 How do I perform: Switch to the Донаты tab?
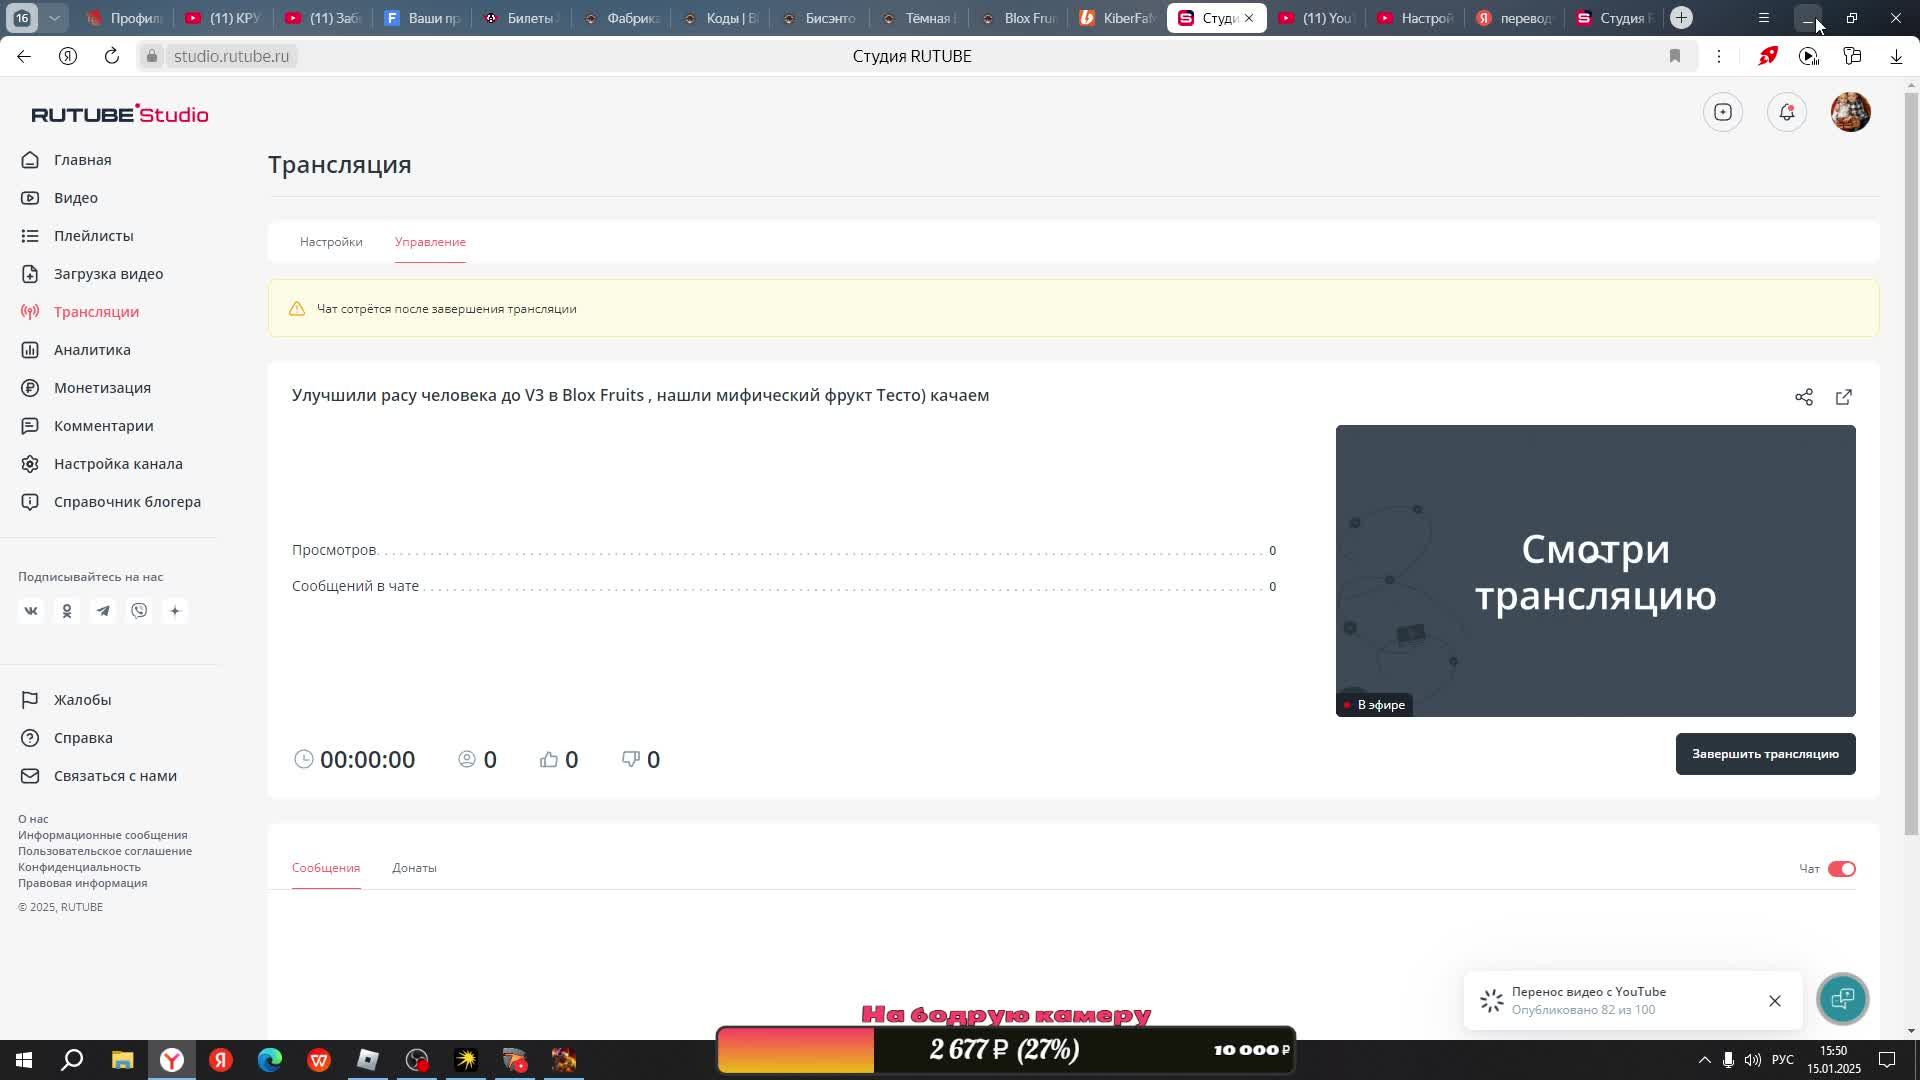point(414,868)
